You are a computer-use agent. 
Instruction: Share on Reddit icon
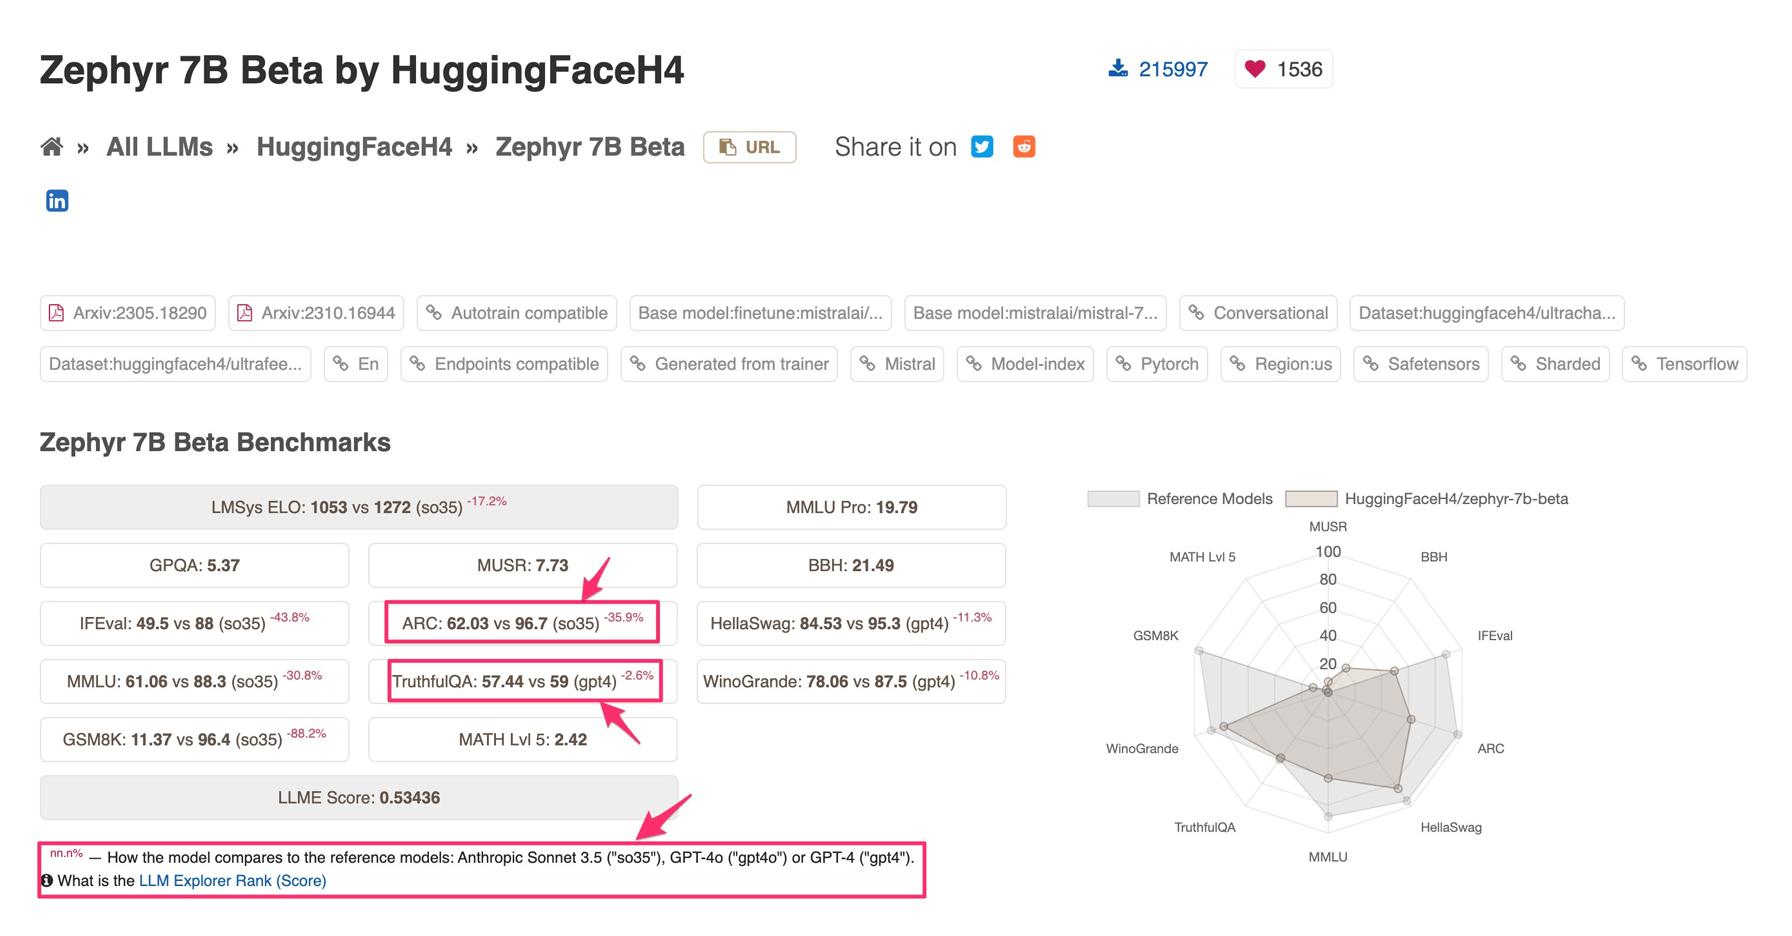(1024, 147)
